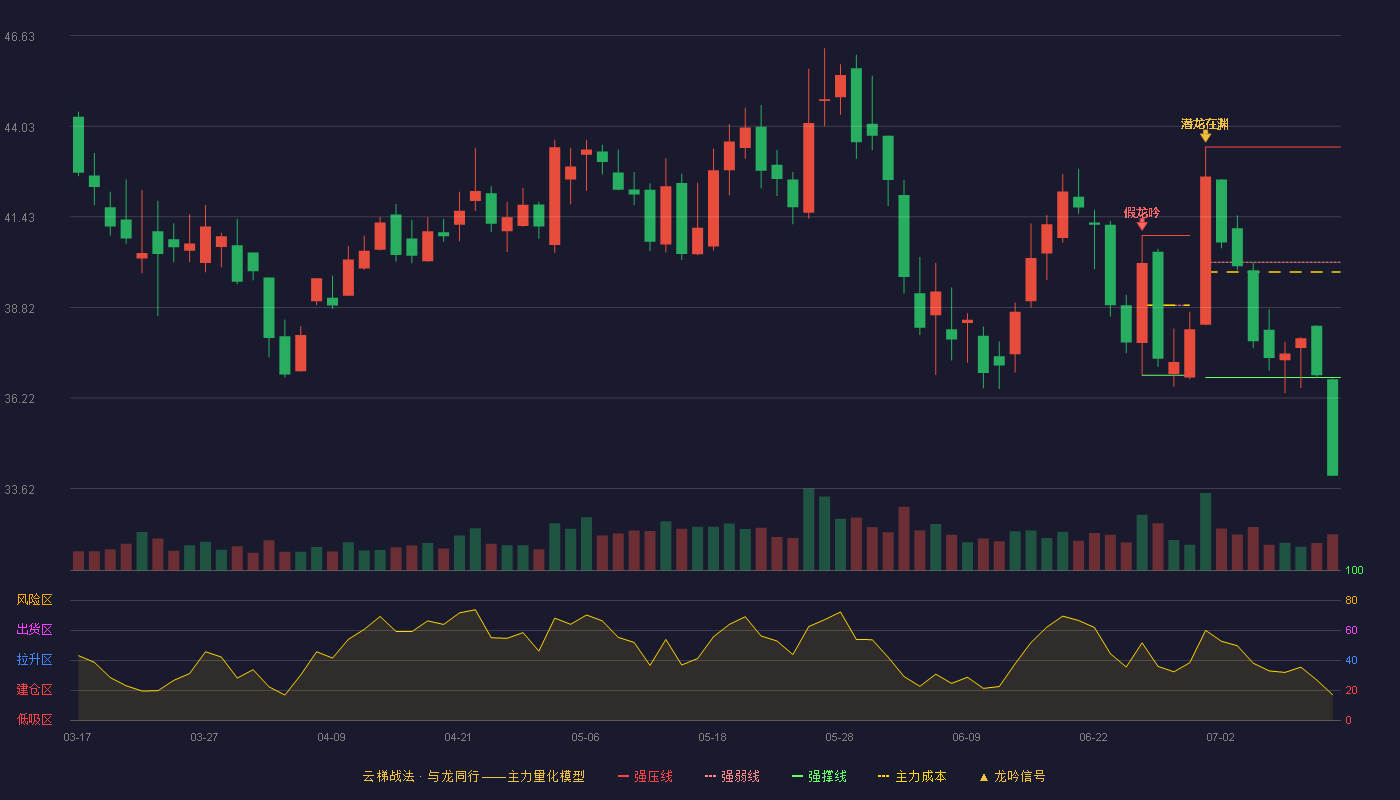Click the 出货区 zone label
This screenshot has width=1400, height=800.
coord(34,630)
